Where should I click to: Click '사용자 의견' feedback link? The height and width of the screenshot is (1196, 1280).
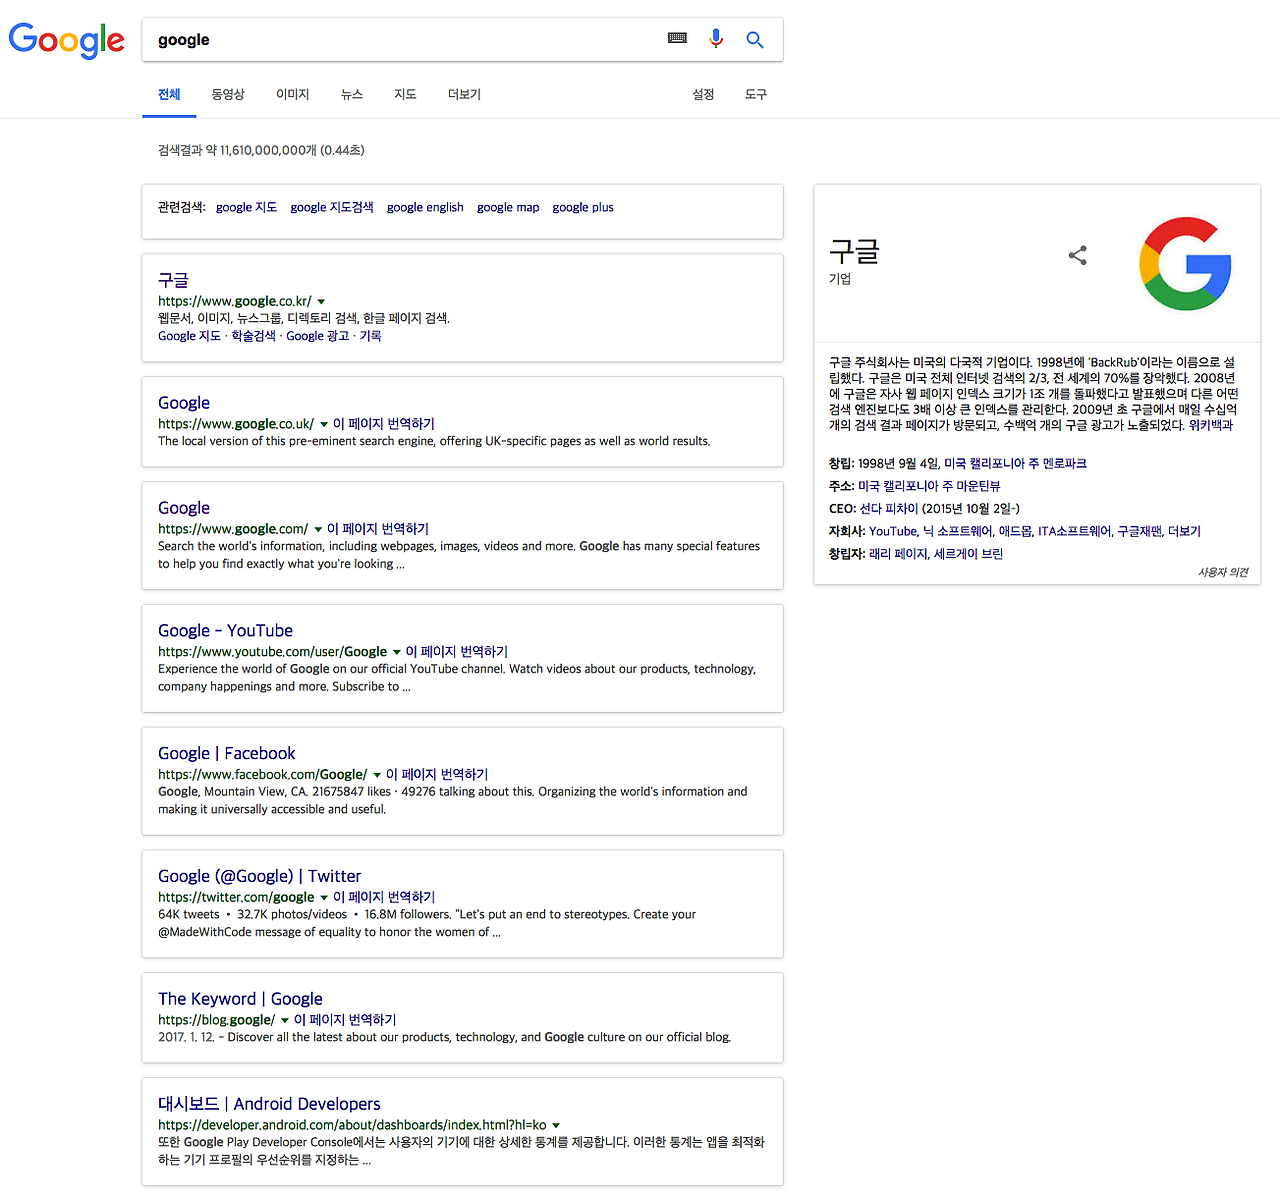pos(1223,572)
